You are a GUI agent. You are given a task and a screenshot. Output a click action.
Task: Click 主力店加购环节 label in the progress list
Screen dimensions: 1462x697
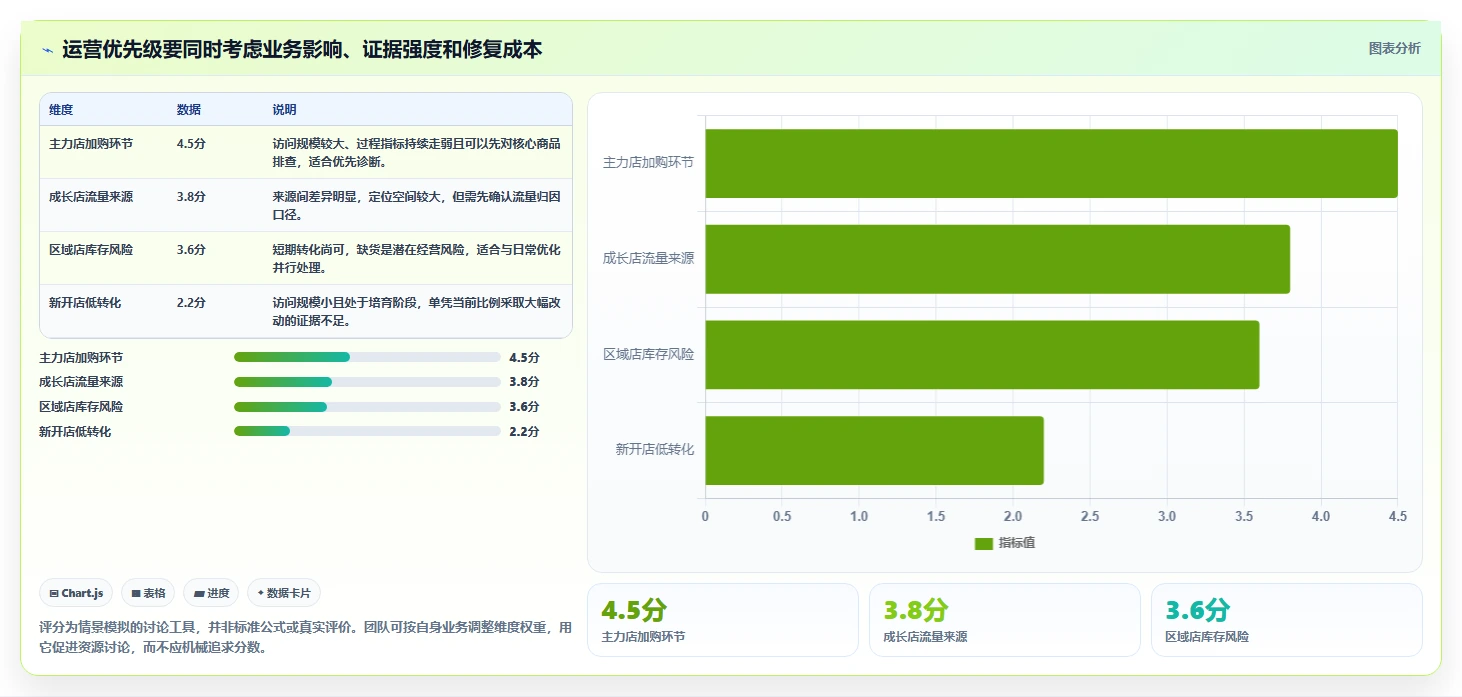pos(81,357)
